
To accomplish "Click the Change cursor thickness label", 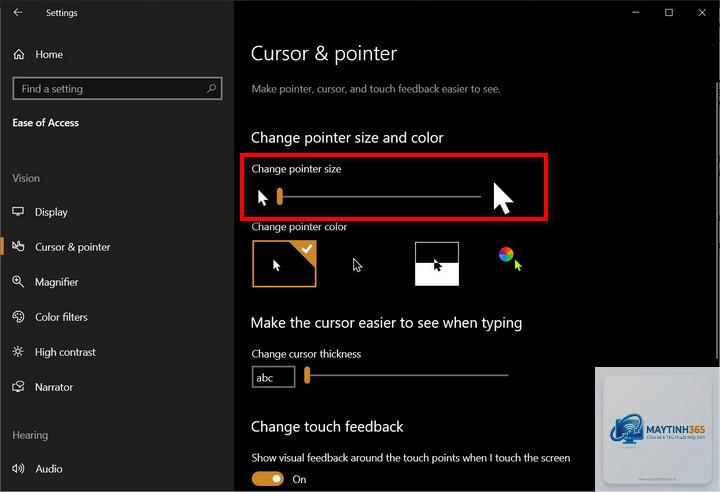I will 306,354.
